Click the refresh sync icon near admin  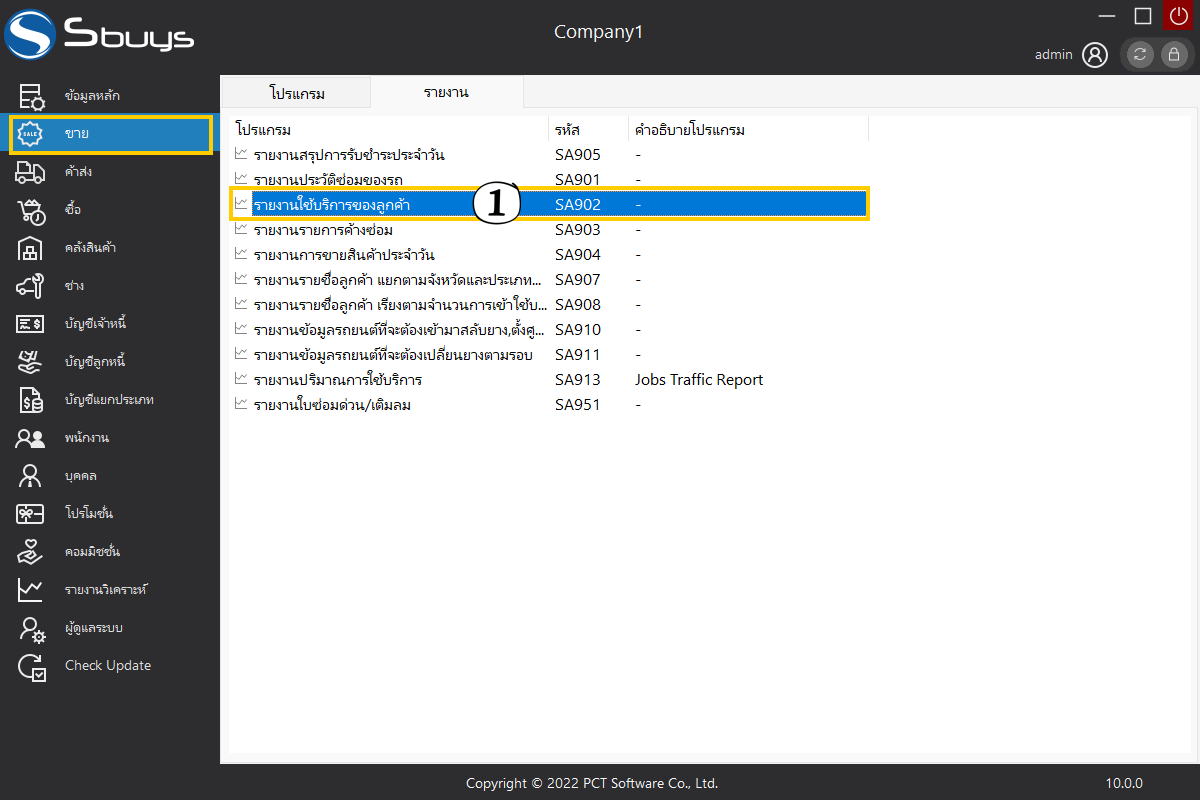coord(1140,55)
